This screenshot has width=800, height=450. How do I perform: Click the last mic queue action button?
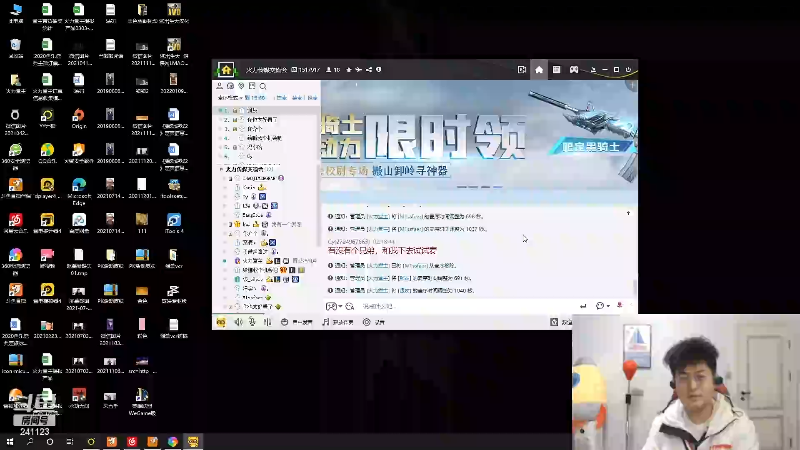pyautogui.click(x=312, y=97)
